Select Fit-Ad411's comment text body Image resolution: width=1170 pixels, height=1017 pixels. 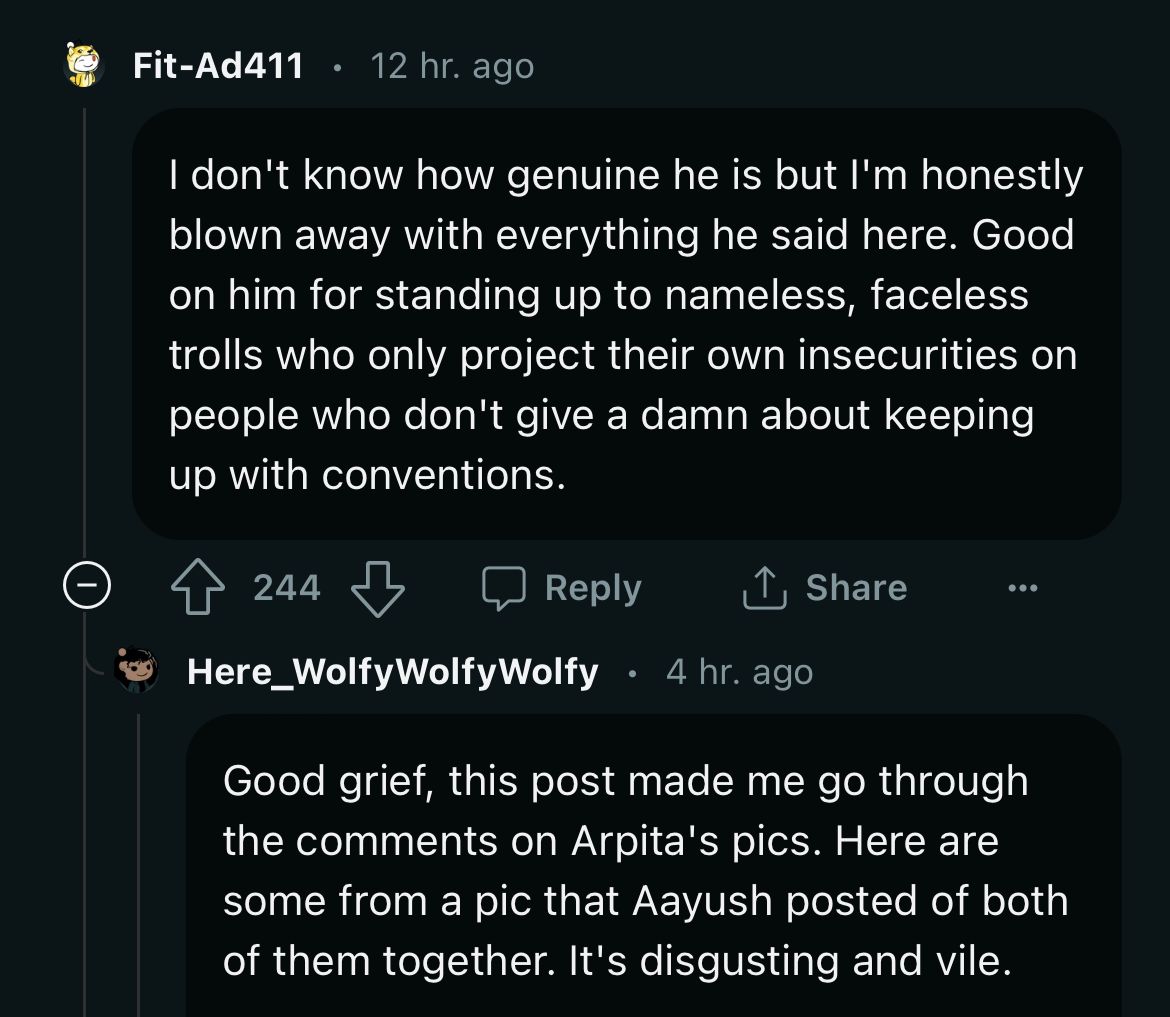625,324
